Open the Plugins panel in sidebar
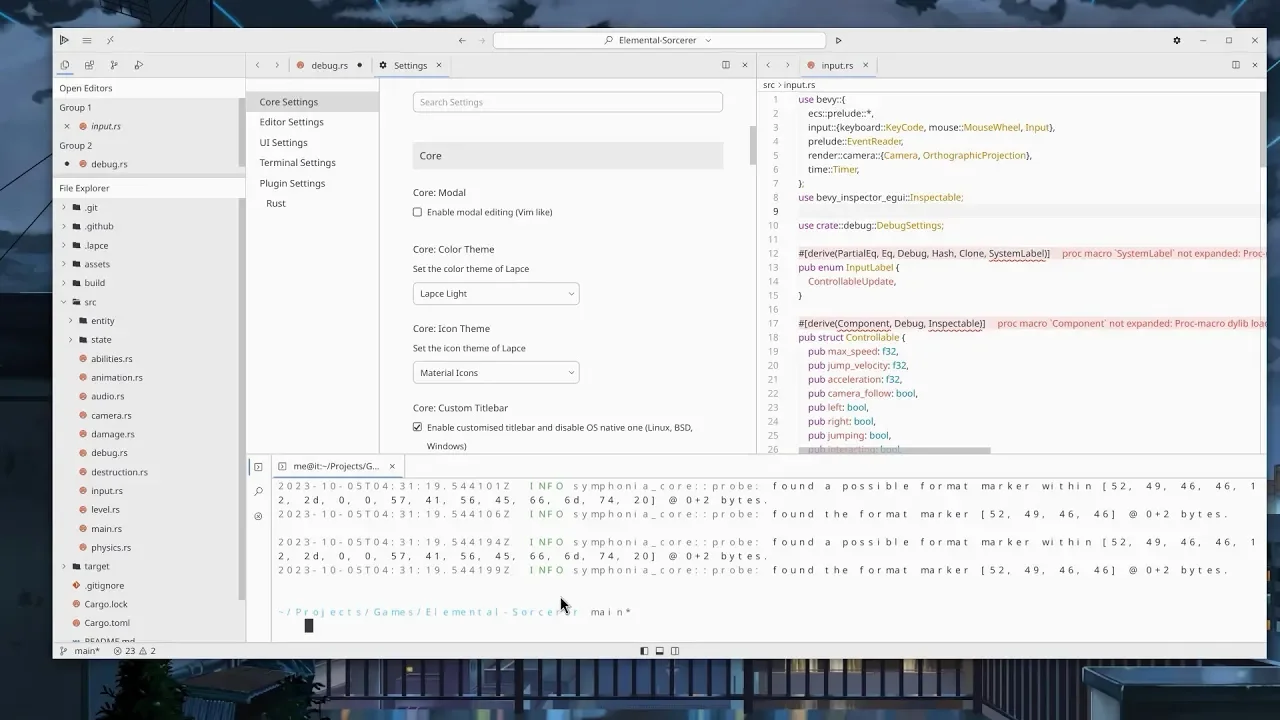The image size is (1280, 720). coord(89,65)
